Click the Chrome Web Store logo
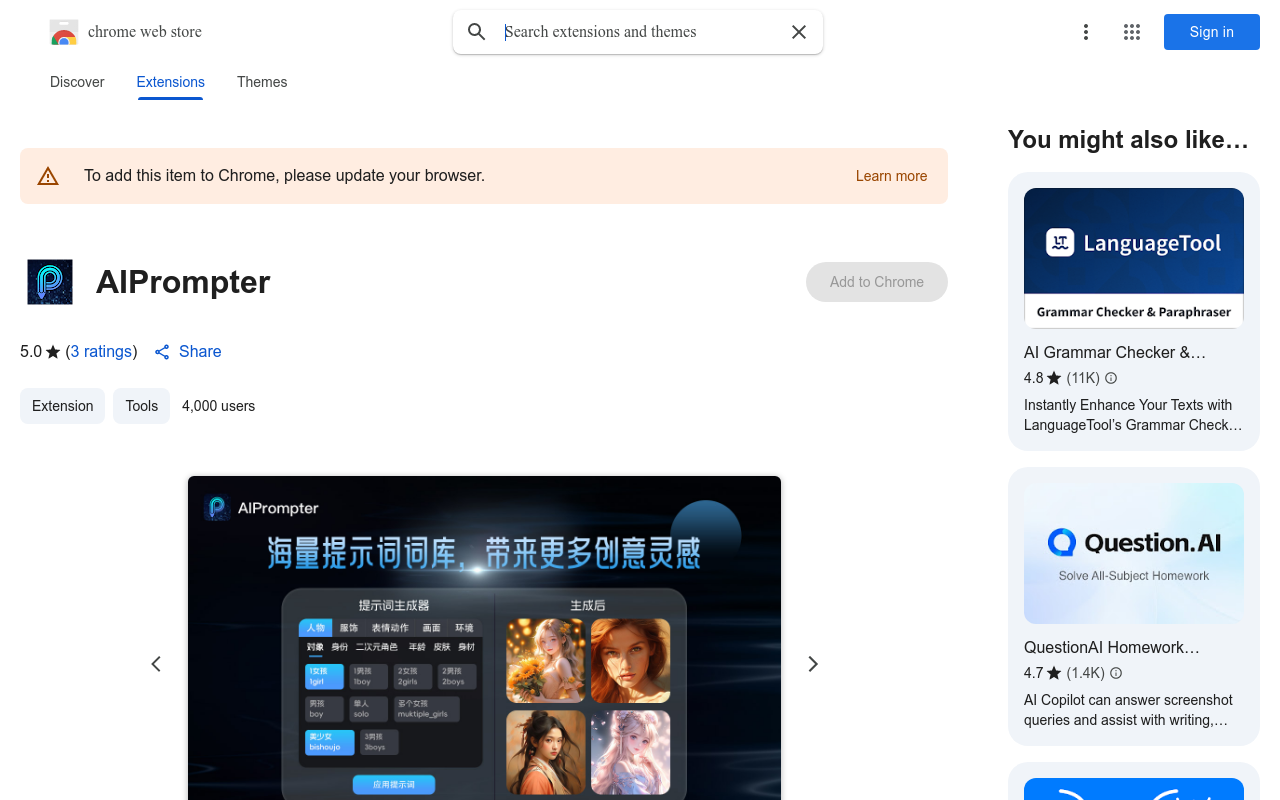1280x800 pixels. (x=64, y=32)
